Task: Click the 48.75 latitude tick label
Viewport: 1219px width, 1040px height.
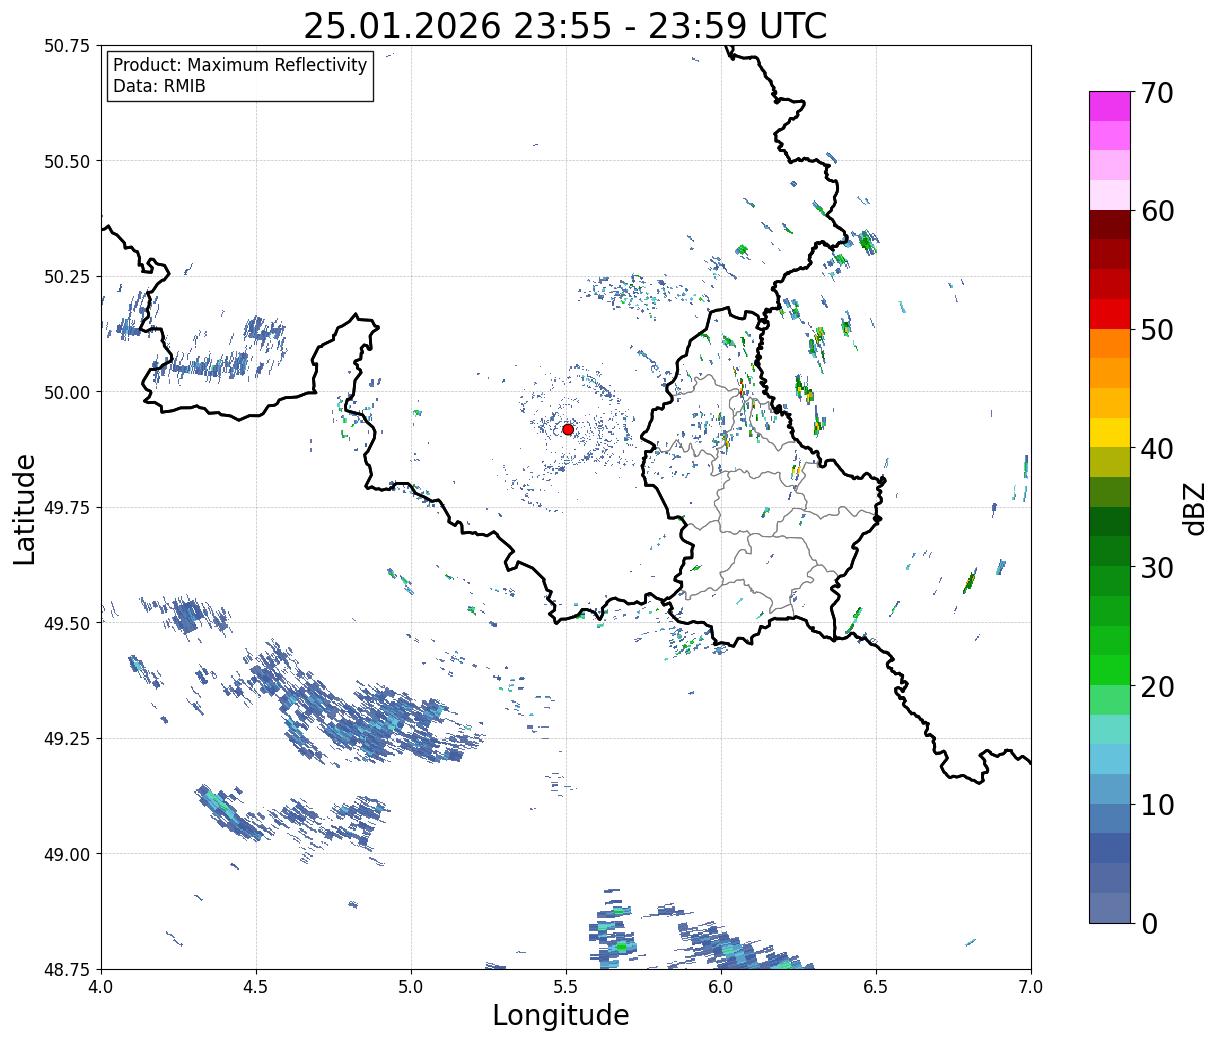Action: 67,969
